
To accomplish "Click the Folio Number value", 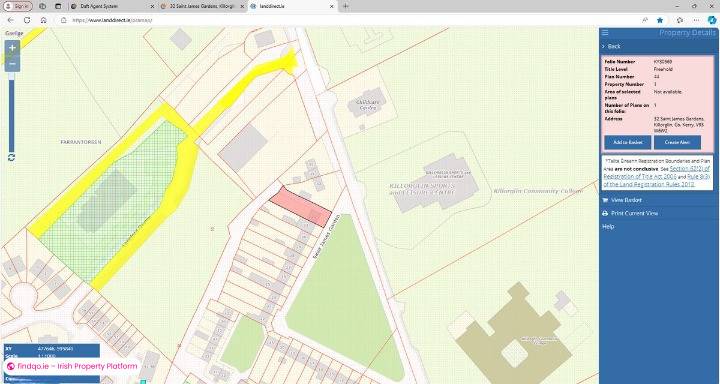I will pyautogui.click(x=663, y=61).
